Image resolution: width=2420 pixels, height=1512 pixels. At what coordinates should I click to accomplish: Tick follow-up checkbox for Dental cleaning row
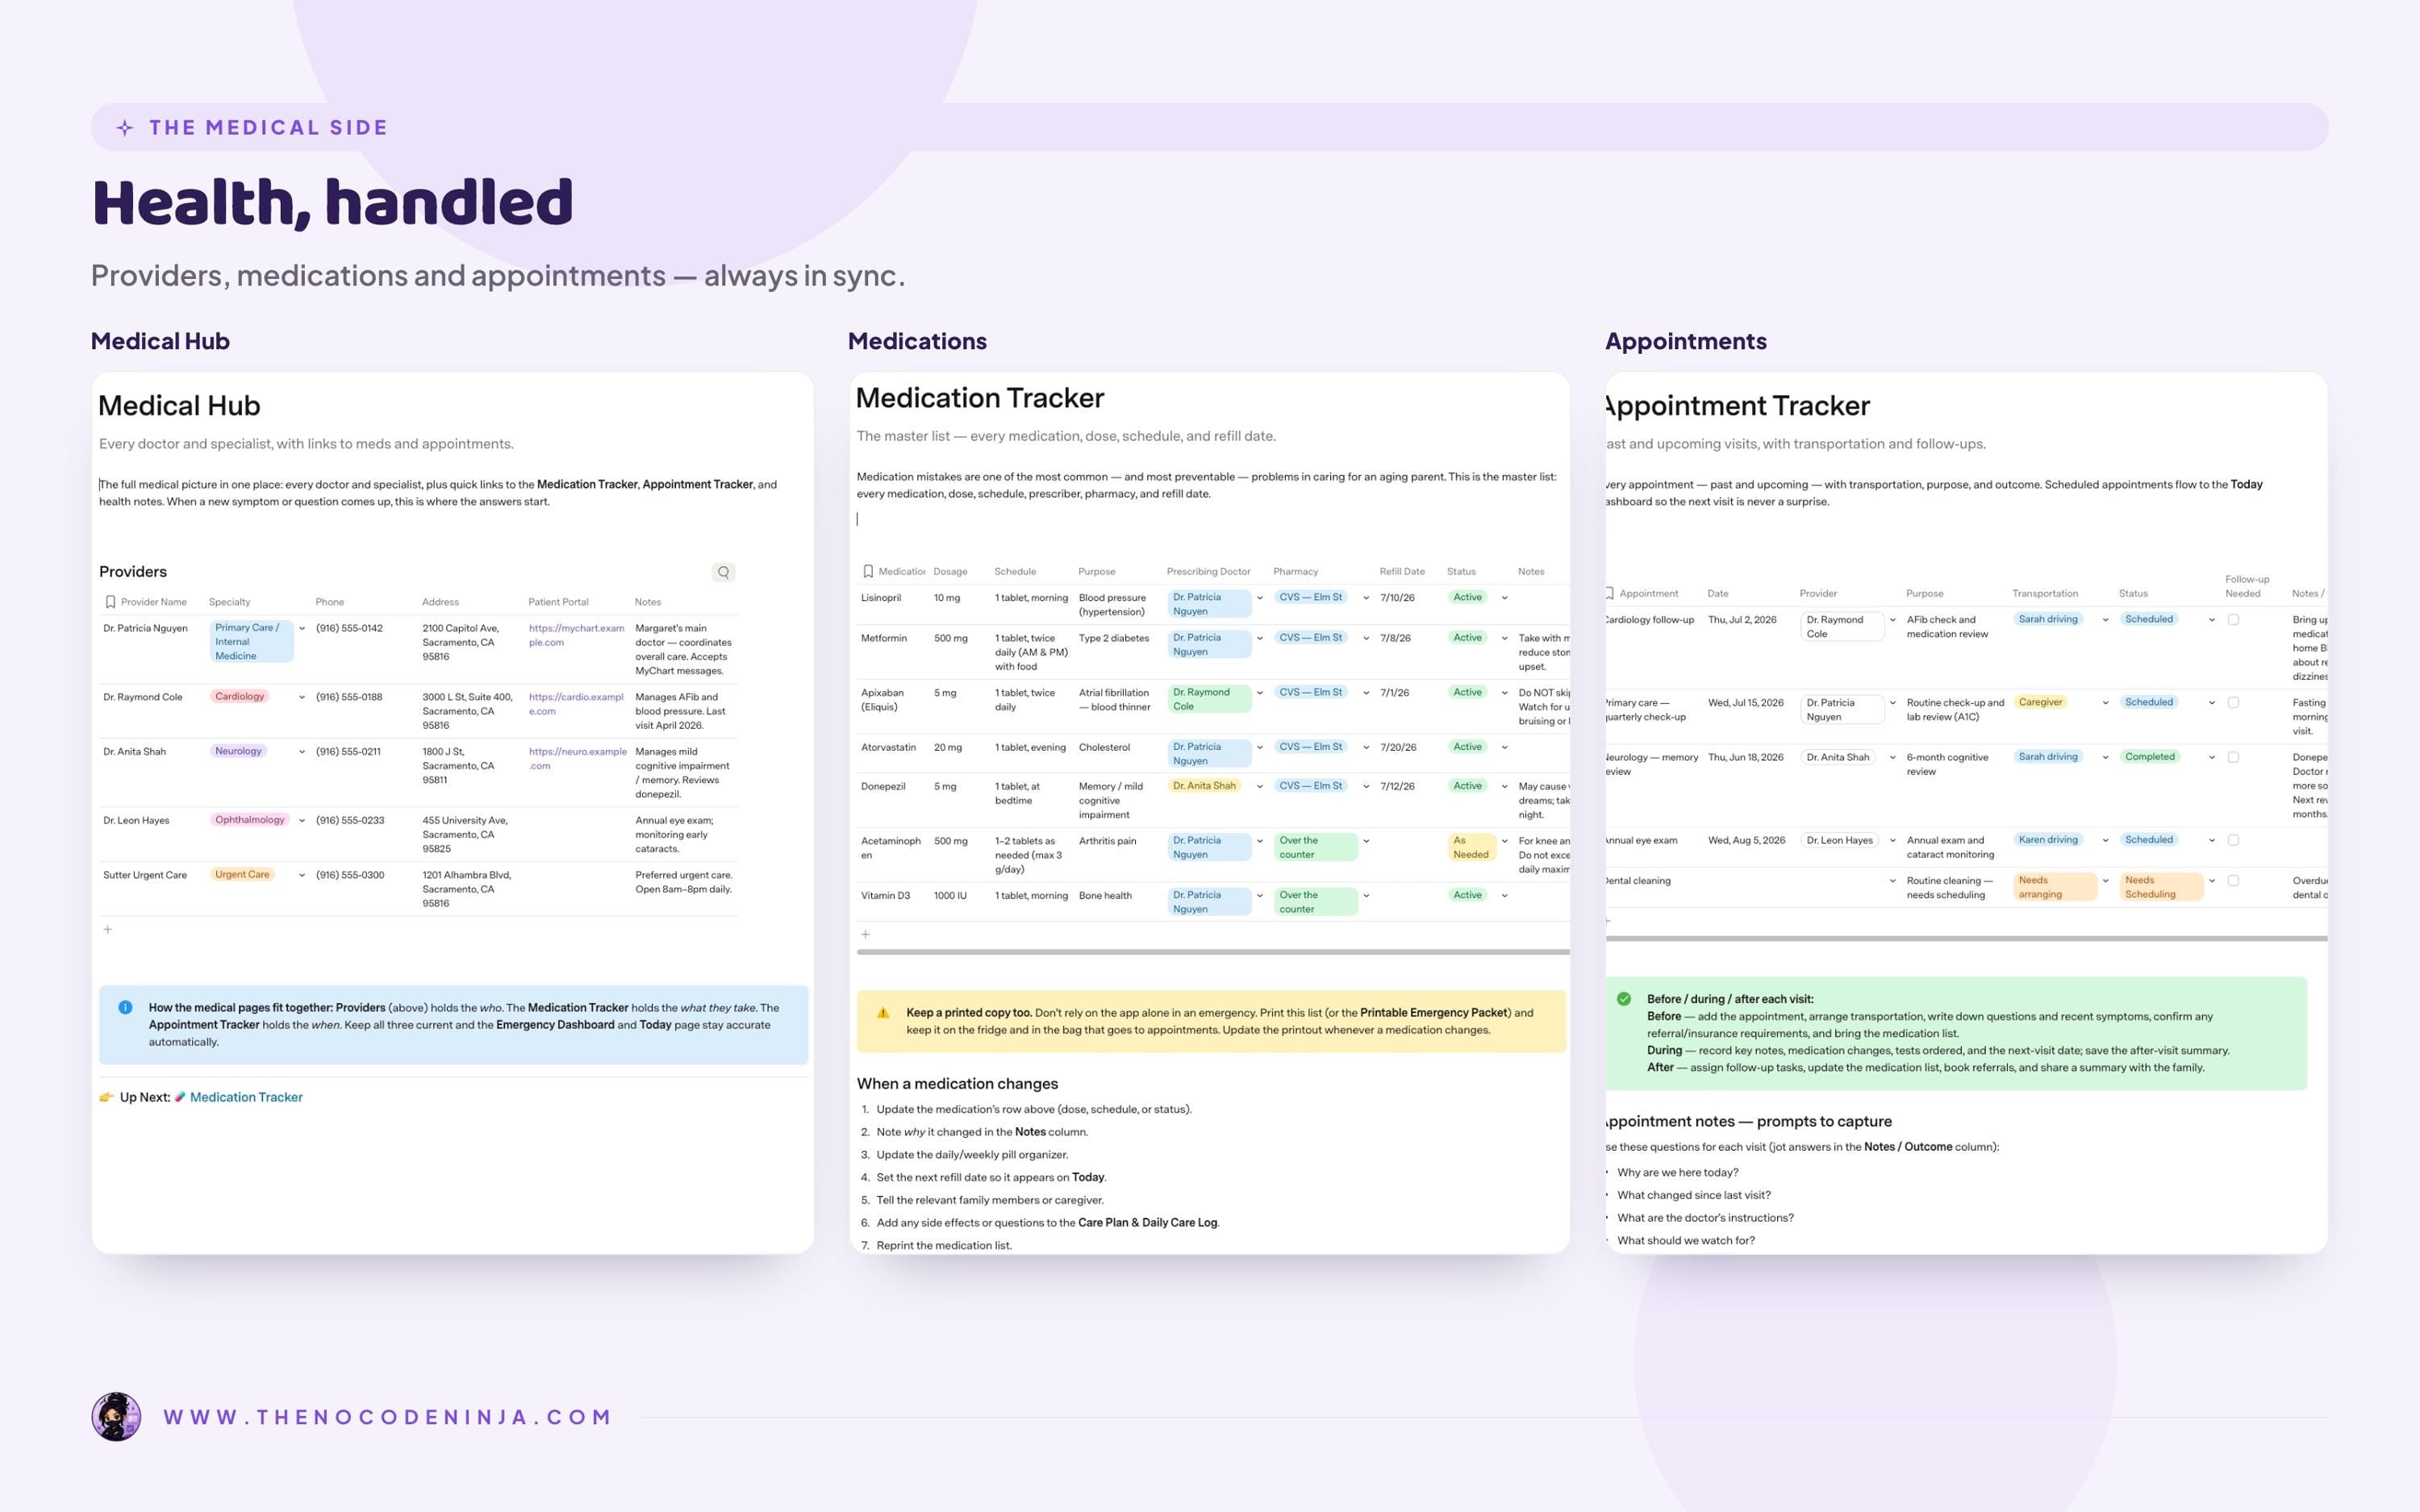(2233, 881)
